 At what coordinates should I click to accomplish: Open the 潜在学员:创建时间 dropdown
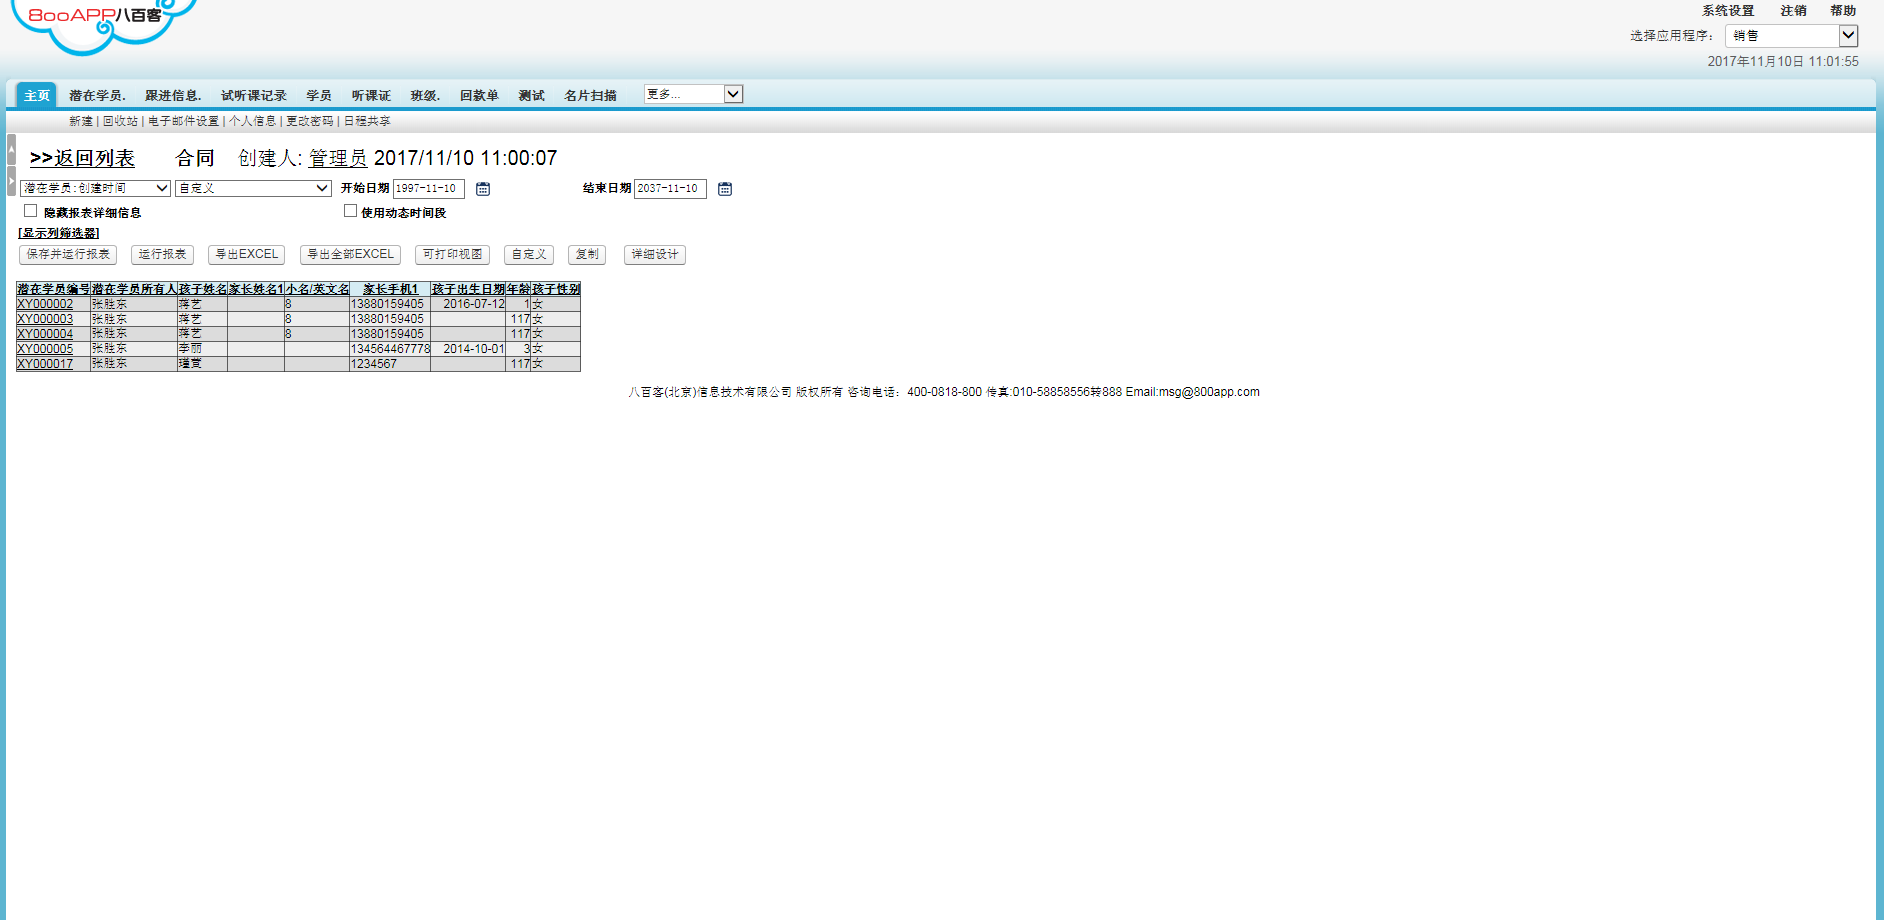pos(95,188)
